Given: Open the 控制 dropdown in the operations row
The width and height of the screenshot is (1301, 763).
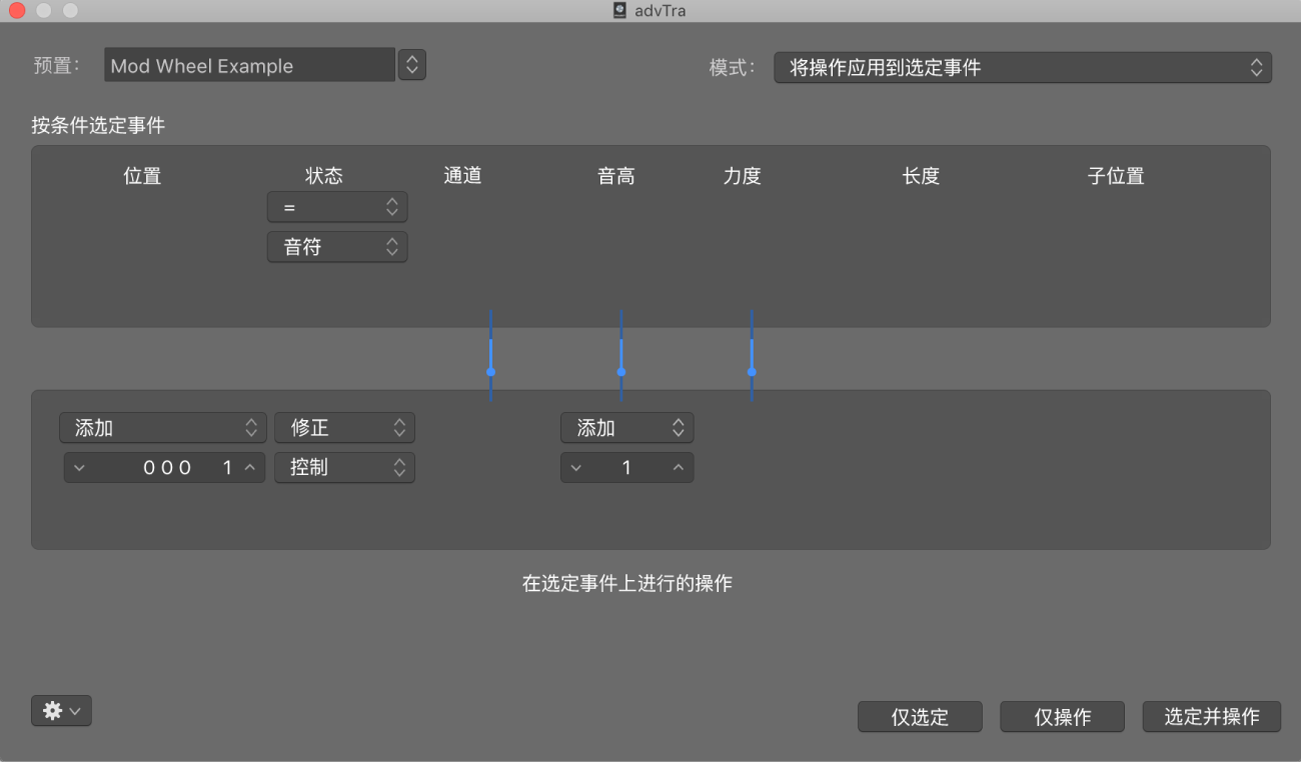Looking at the screenshot, I should [x=344, y=467].
